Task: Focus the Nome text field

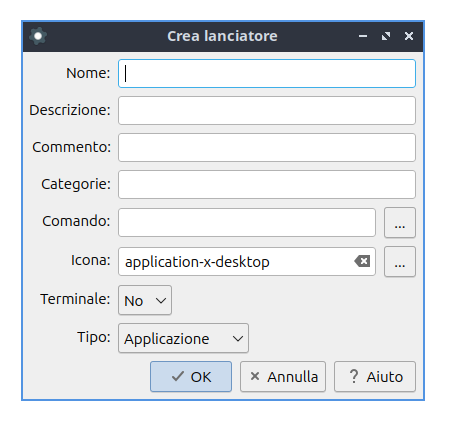Action: point(267,74)
